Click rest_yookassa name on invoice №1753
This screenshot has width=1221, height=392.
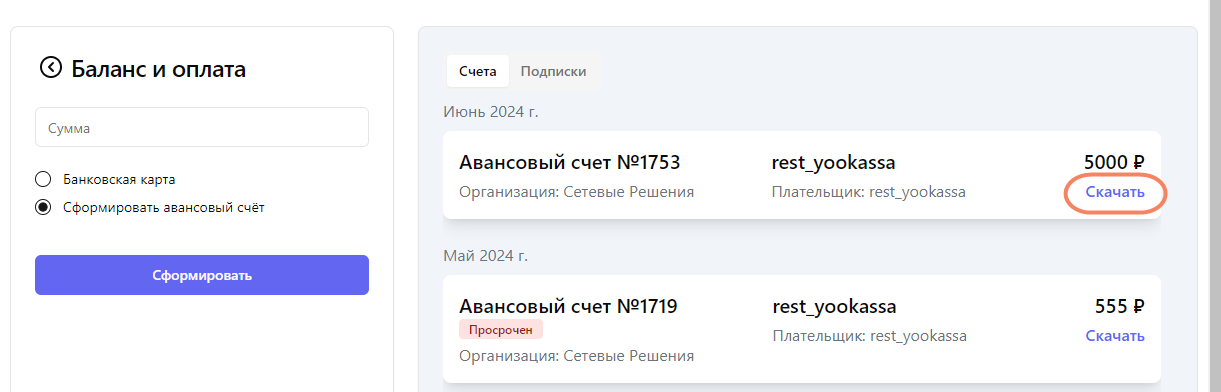tap(834, 162)
